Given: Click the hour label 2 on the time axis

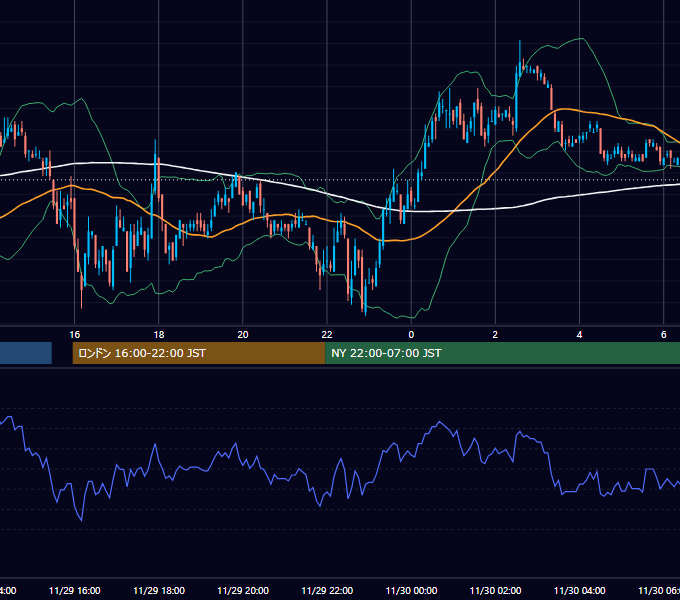Looking at the screenshot, I should (x=495, y=334).
